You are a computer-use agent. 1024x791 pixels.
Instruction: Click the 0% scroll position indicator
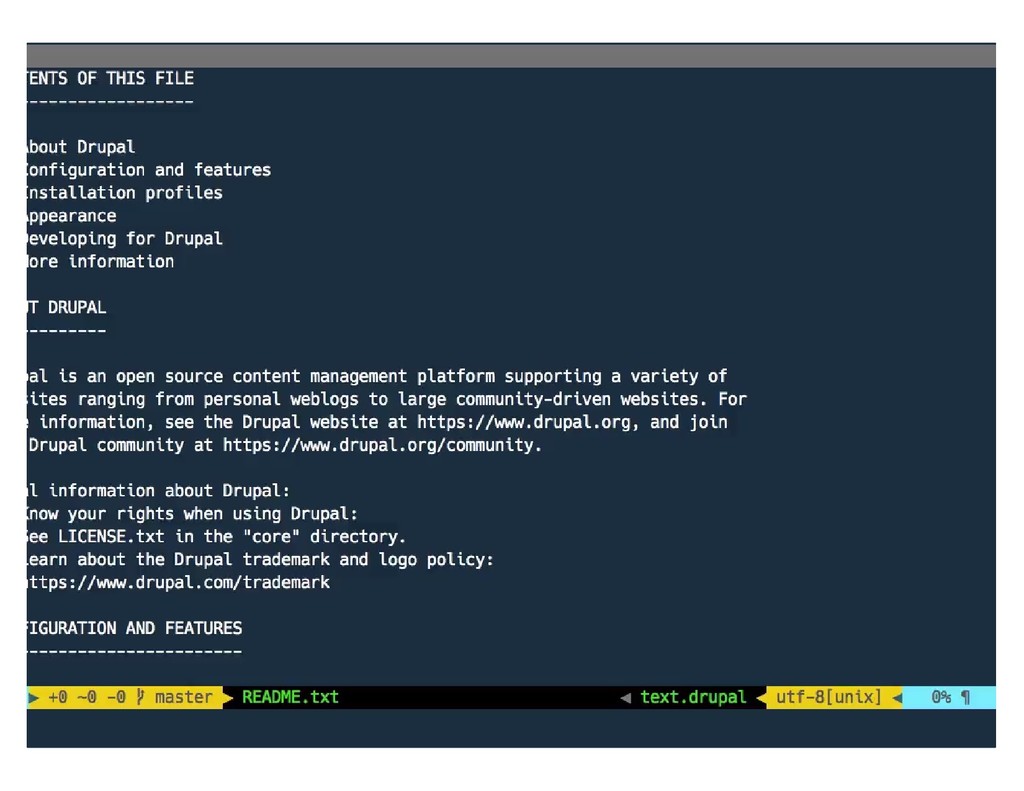point(941,697)
